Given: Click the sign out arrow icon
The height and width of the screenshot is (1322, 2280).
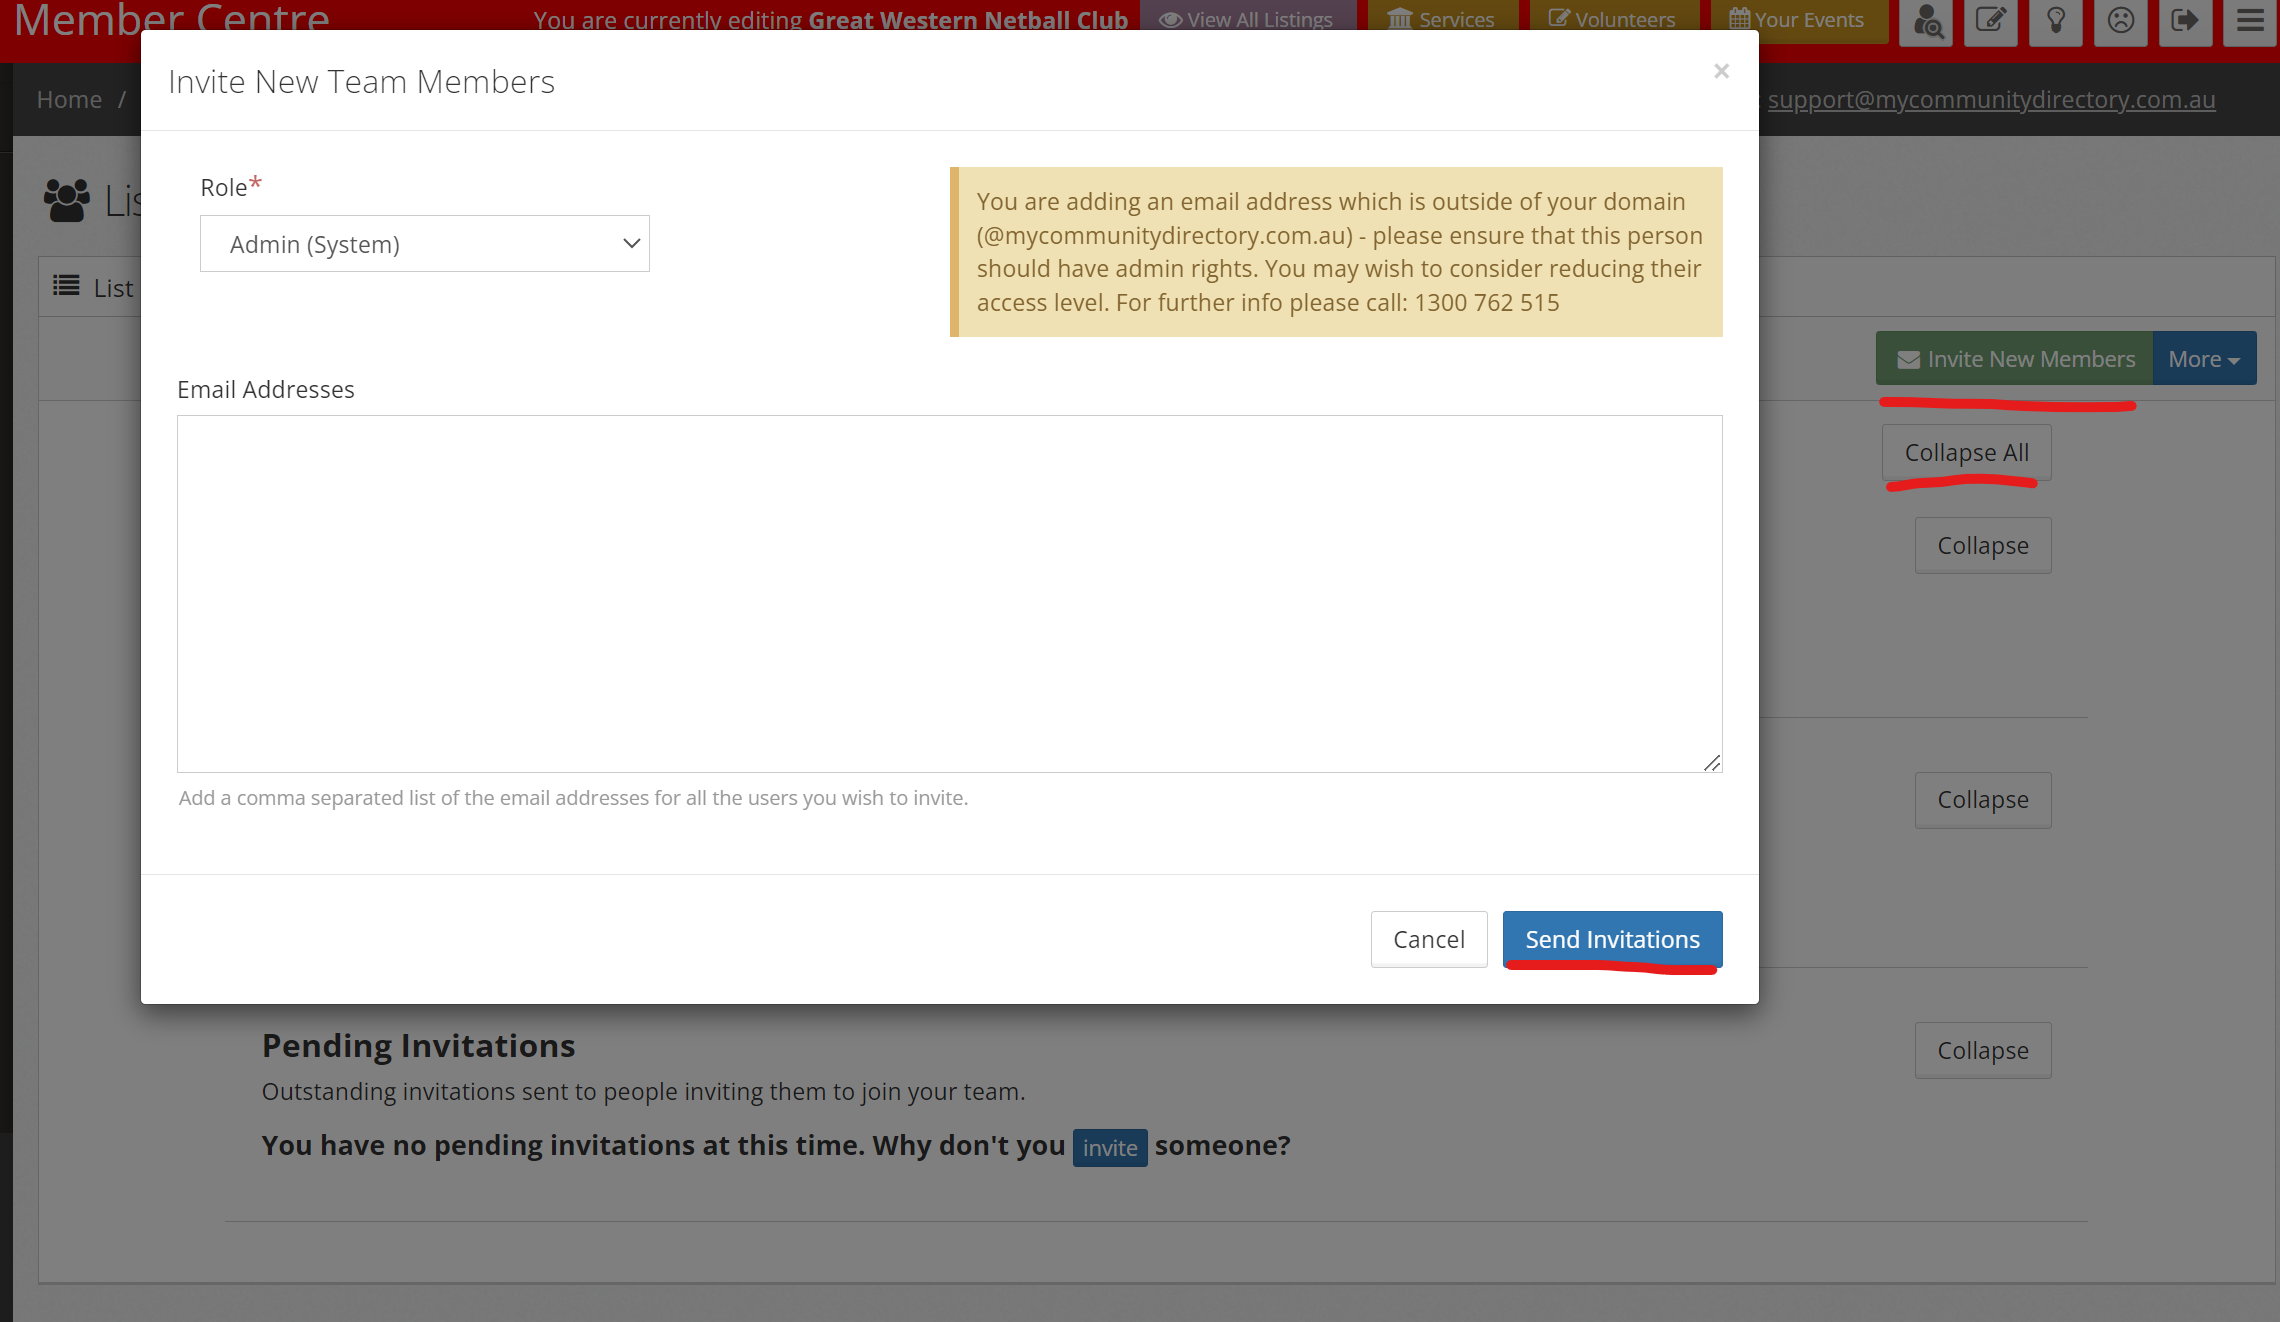Looking at the screenshot, I should click(x=2185, y=21).
